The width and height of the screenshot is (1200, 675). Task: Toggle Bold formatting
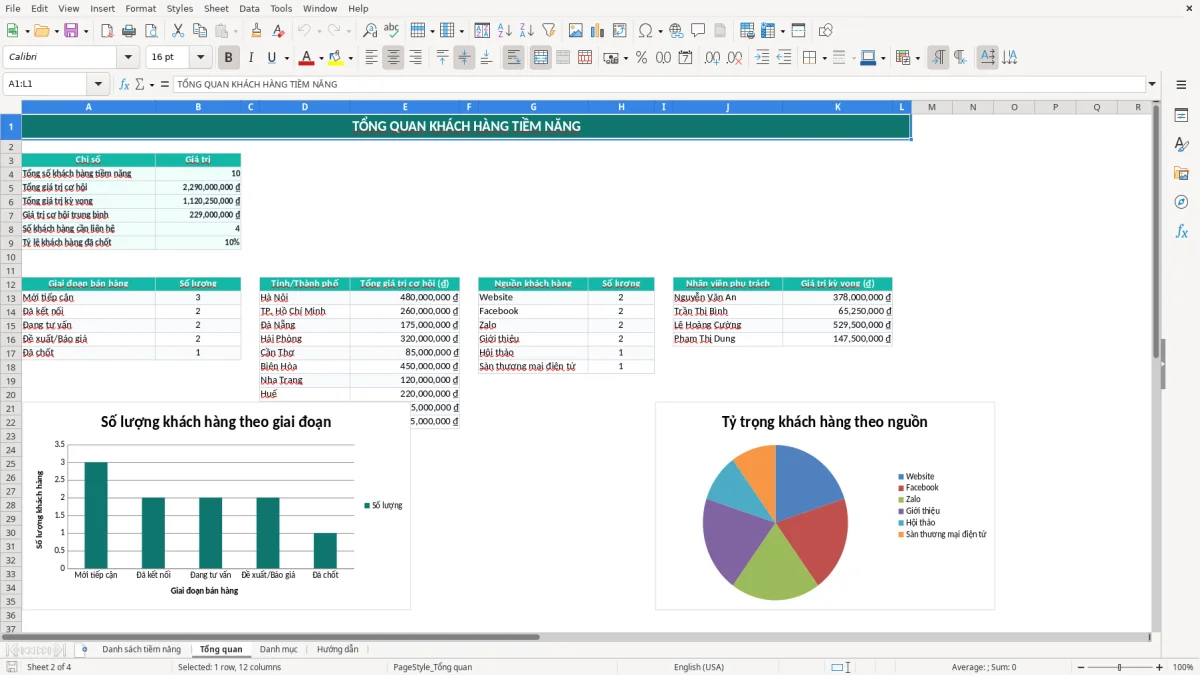coord(229,58)
